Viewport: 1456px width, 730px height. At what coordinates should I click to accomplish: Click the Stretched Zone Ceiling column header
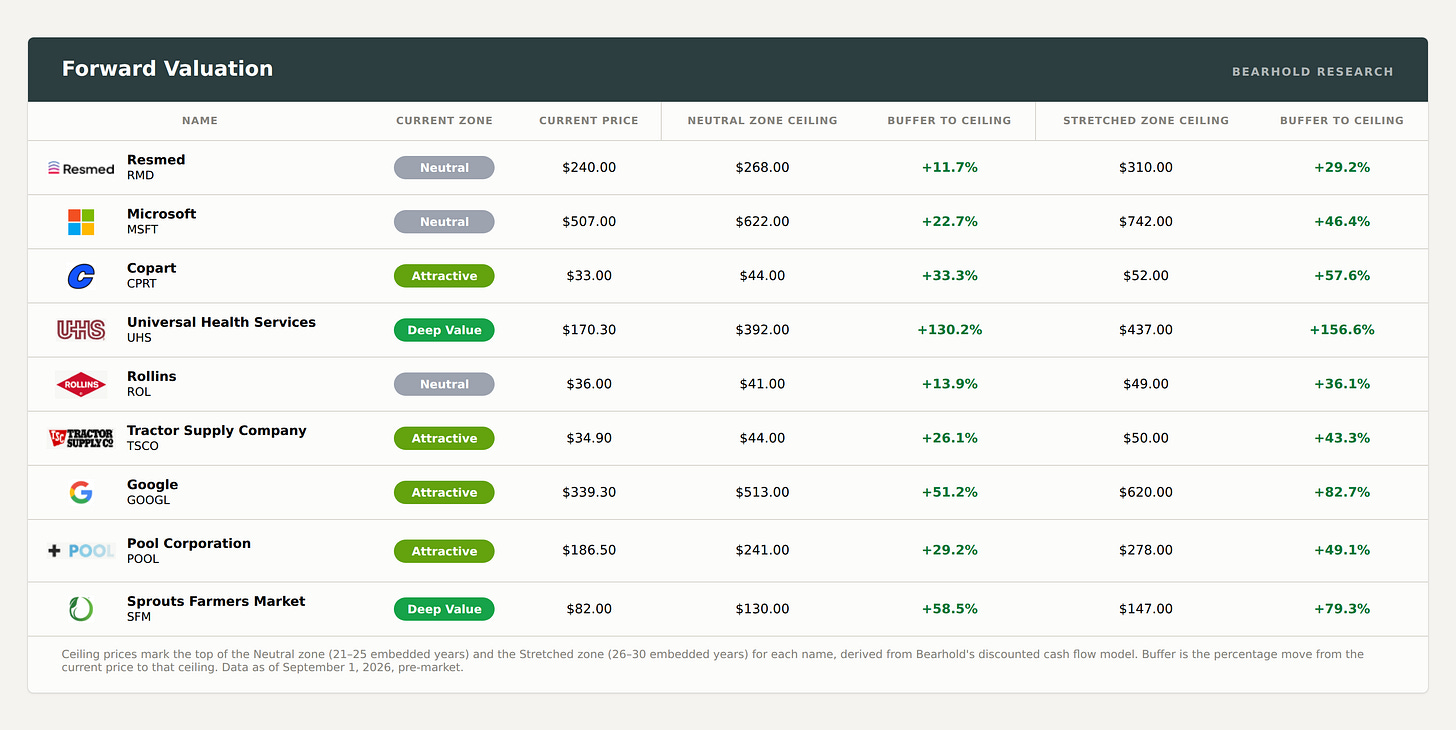click(1146, 121)
